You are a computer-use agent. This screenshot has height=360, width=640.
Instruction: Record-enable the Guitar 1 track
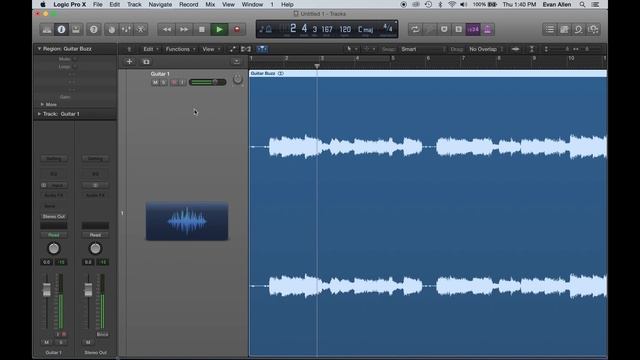[174, 82]
